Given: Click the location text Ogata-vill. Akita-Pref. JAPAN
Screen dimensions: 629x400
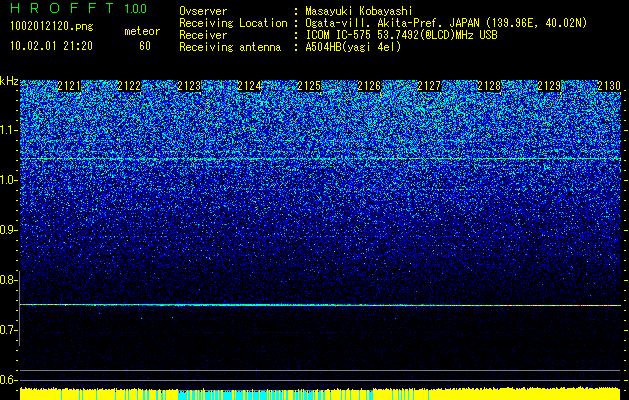Looking at the screenshot, I should coord(393,23).
